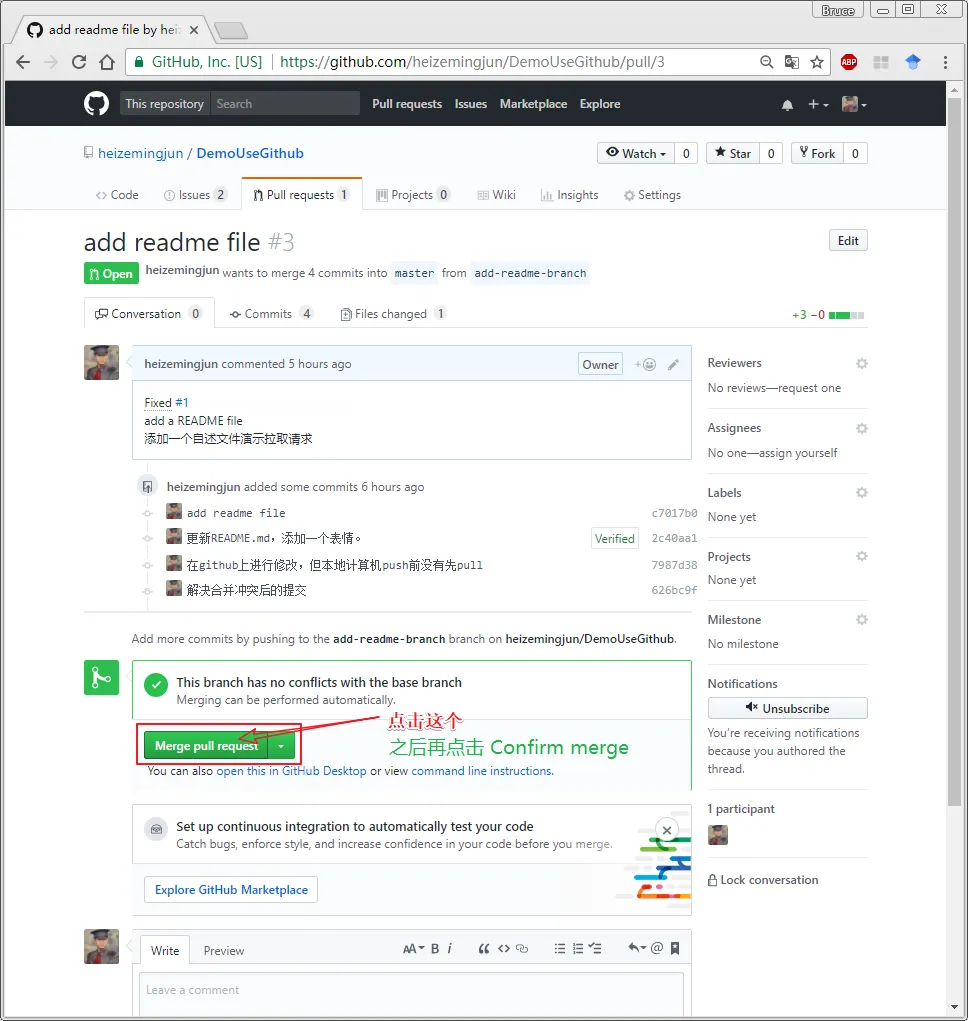Click Explore GitHub Marketplace button

[x=231, y=889]
